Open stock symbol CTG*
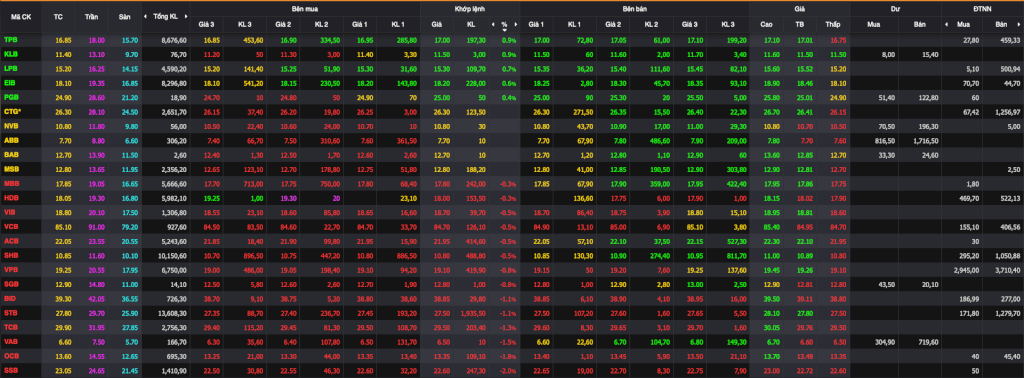 point(12,112)
